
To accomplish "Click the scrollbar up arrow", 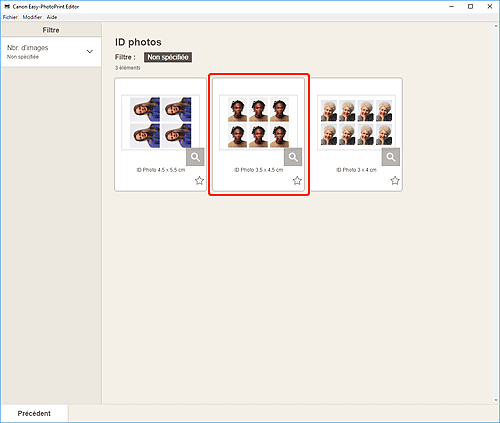I will 496,26.
